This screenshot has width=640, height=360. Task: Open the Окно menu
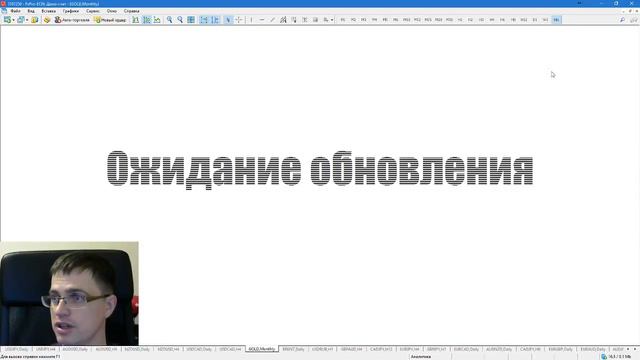(112, 11)
